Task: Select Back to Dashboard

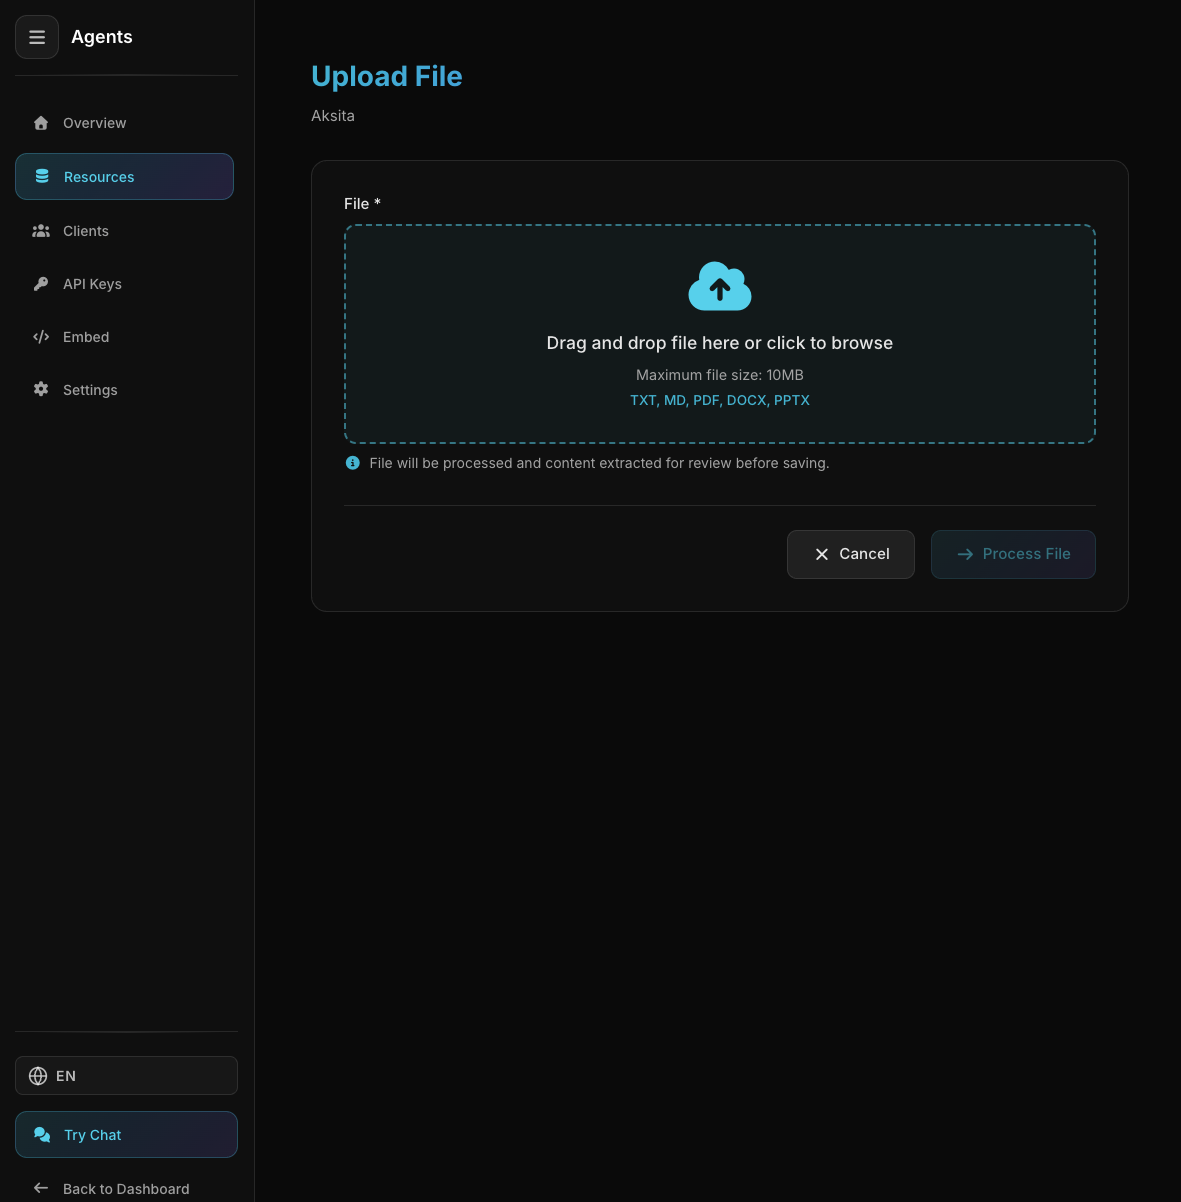Action: tap(126, 1188)
